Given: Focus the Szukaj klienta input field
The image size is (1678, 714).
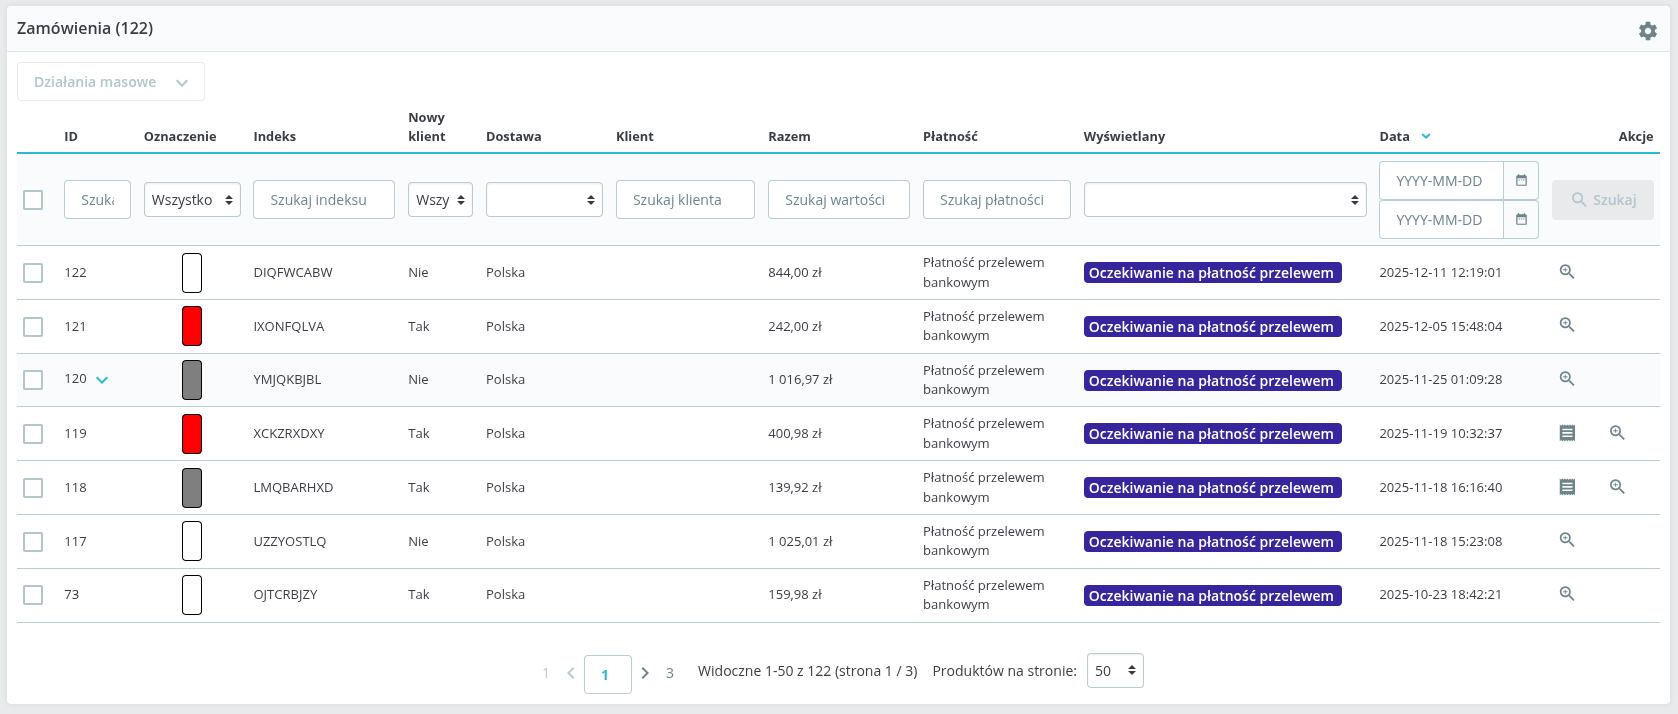Looking at the screenshot, I should [685, 200].
